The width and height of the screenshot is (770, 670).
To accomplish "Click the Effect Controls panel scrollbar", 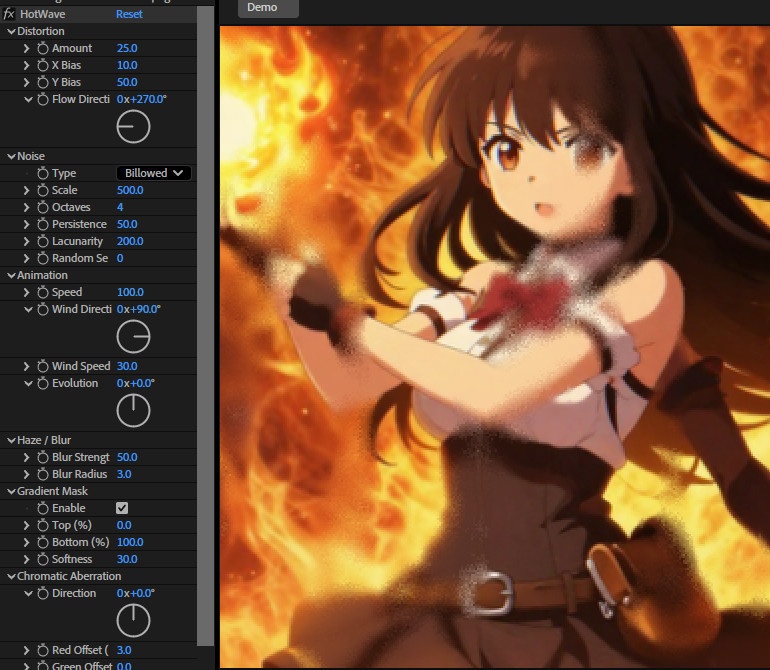I will [x=205, y=326].
